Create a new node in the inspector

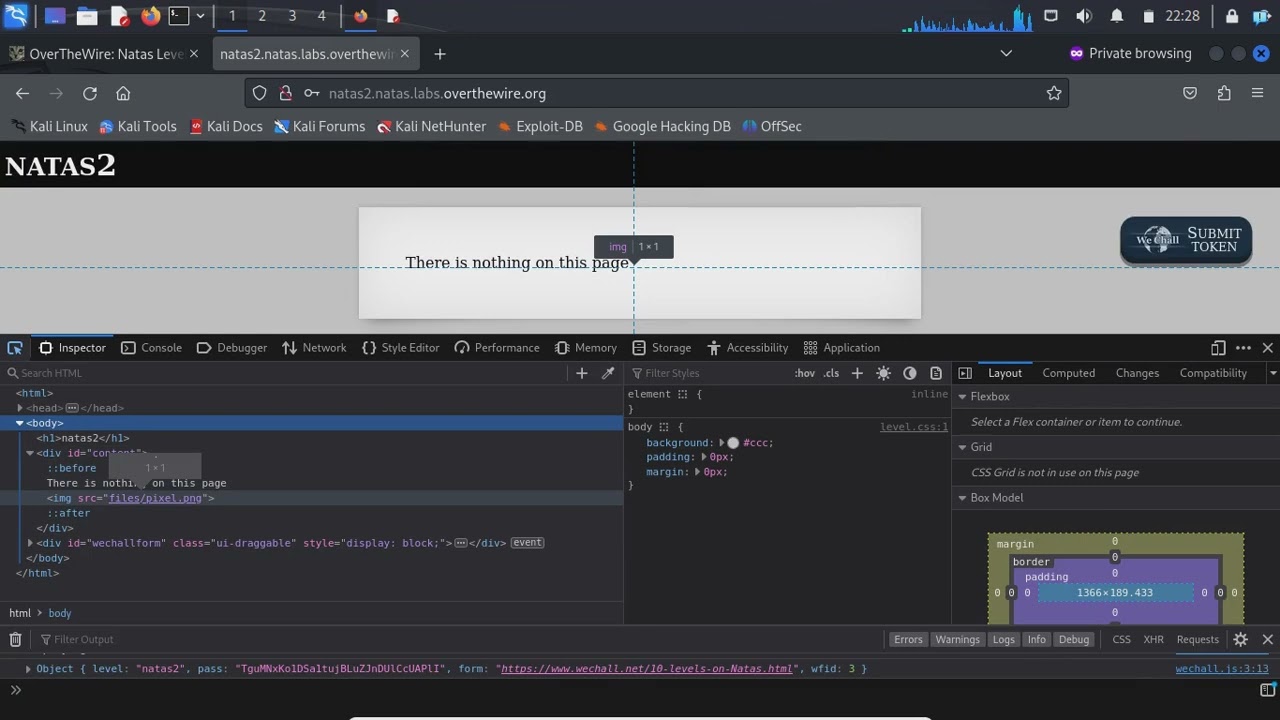(x=582, y=373)
